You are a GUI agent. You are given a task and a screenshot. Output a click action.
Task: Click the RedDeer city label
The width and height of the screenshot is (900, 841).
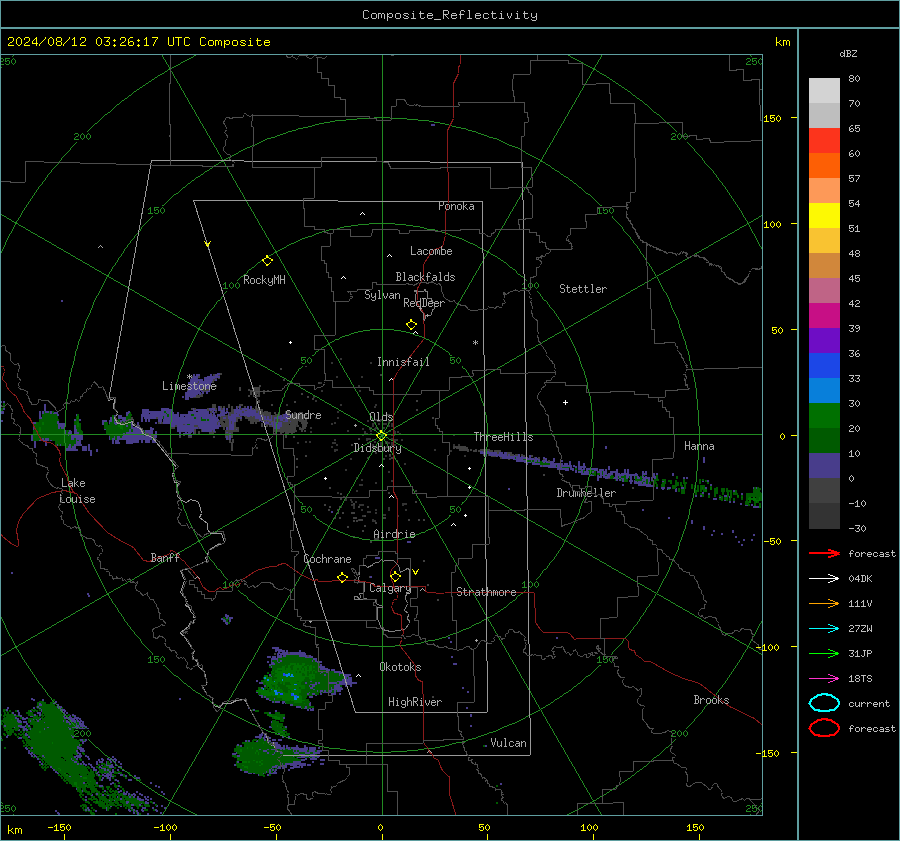[424, 303]
